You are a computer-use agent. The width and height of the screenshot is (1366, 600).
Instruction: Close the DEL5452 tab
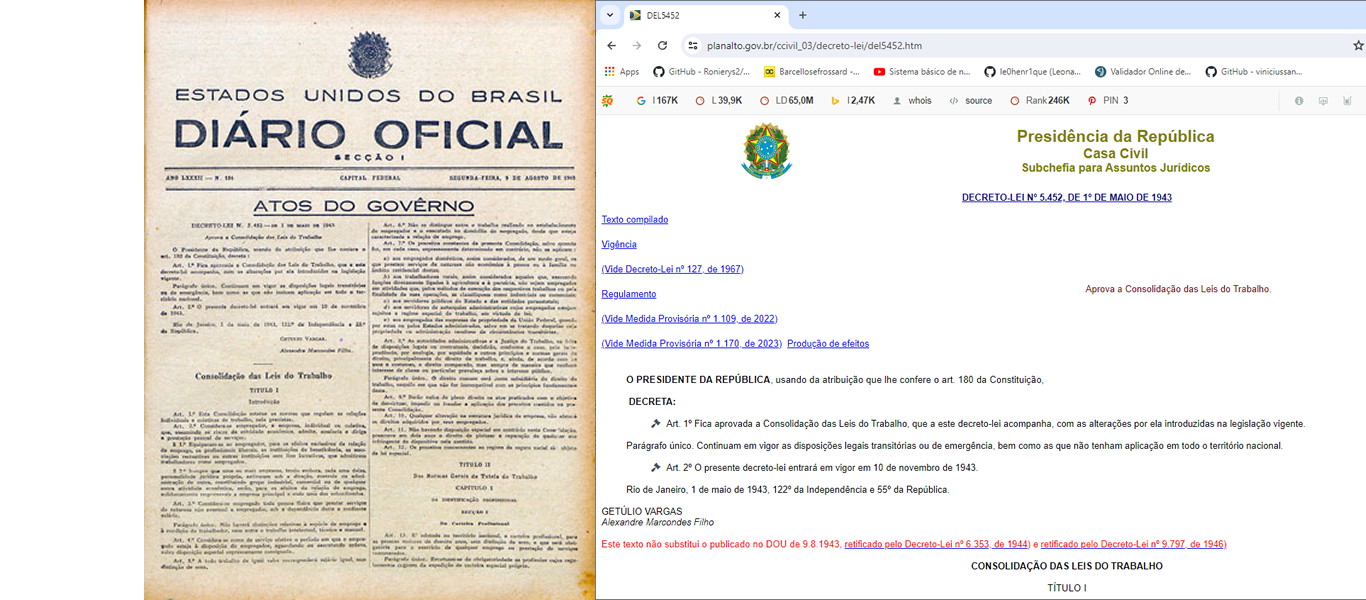pyautogui.click(x=778, y=16)
